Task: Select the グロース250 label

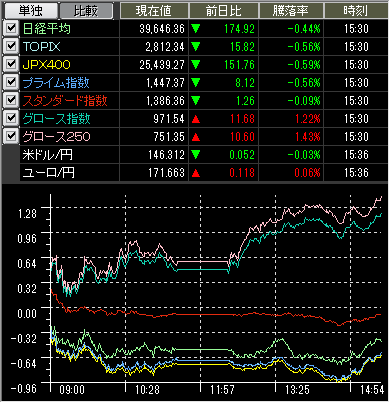Action: click(56, 137)
